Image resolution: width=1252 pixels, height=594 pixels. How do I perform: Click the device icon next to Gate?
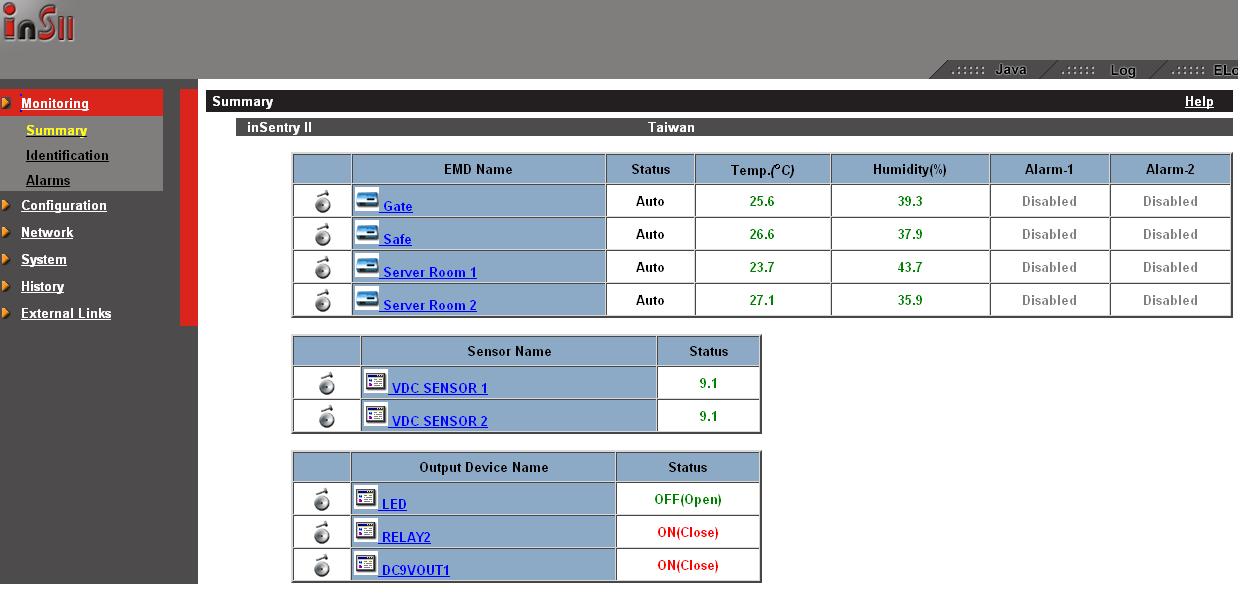[x=367, y=200]
